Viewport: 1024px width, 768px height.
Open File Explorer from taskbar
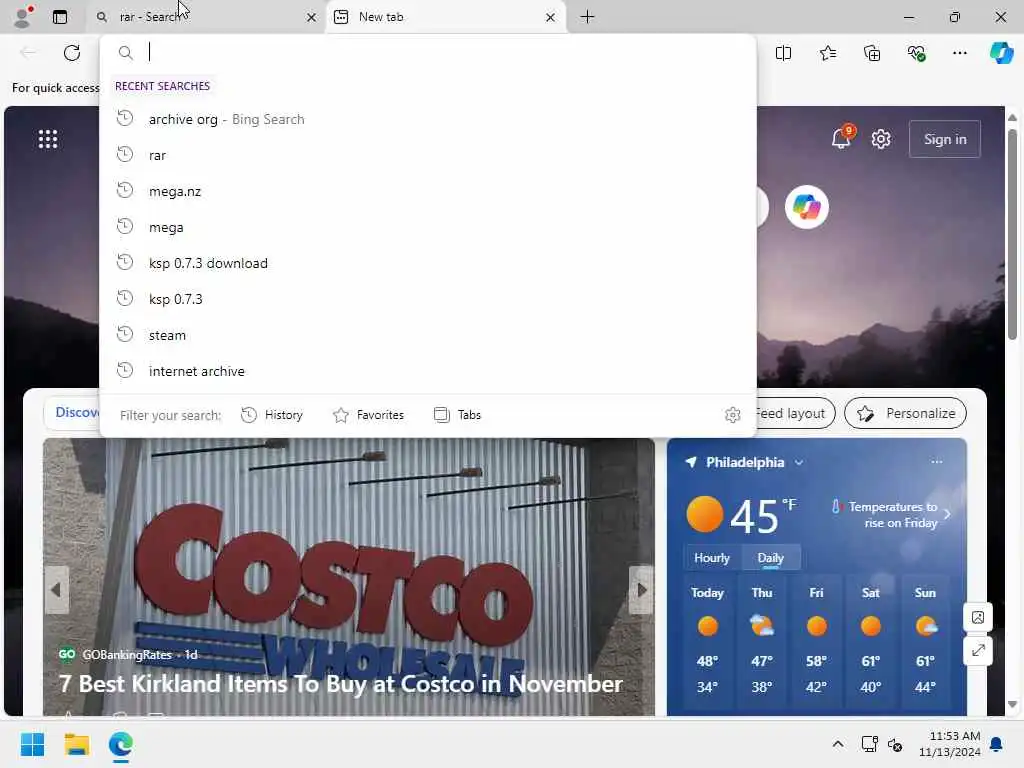tap(76, 744)
